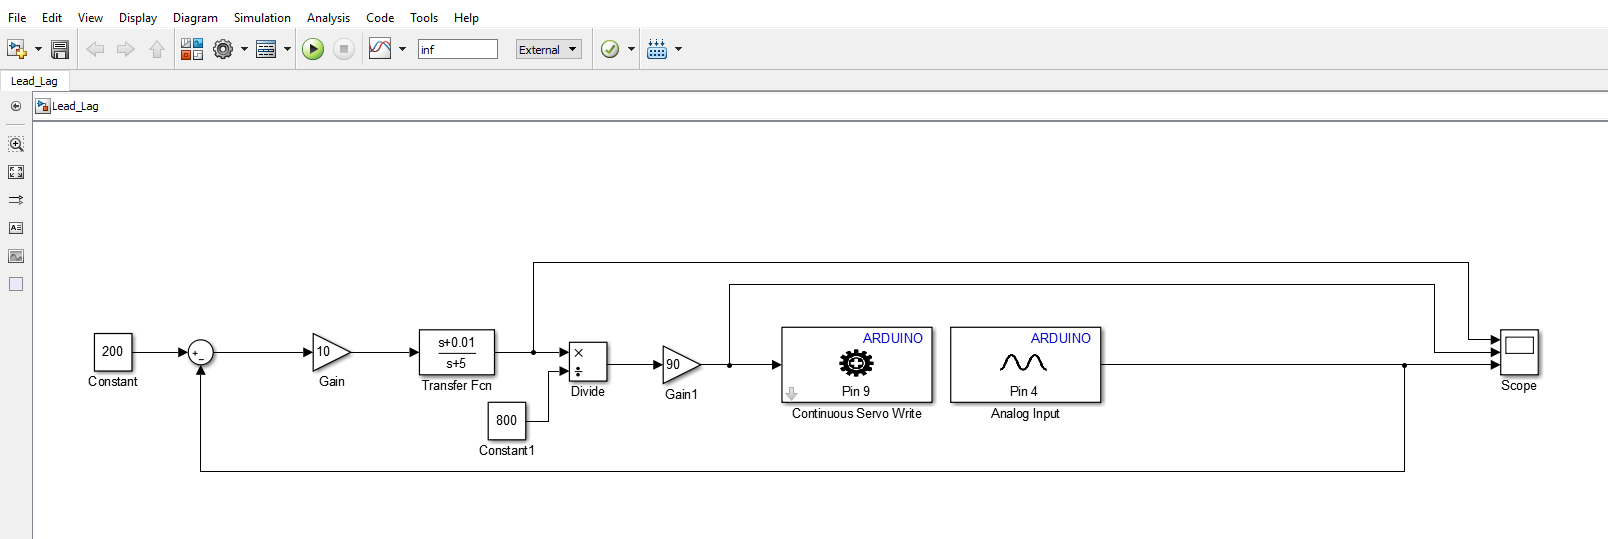Click the Run simulation play button
Viewport: 1608px width, 539px height.
[x=313, y=49]
